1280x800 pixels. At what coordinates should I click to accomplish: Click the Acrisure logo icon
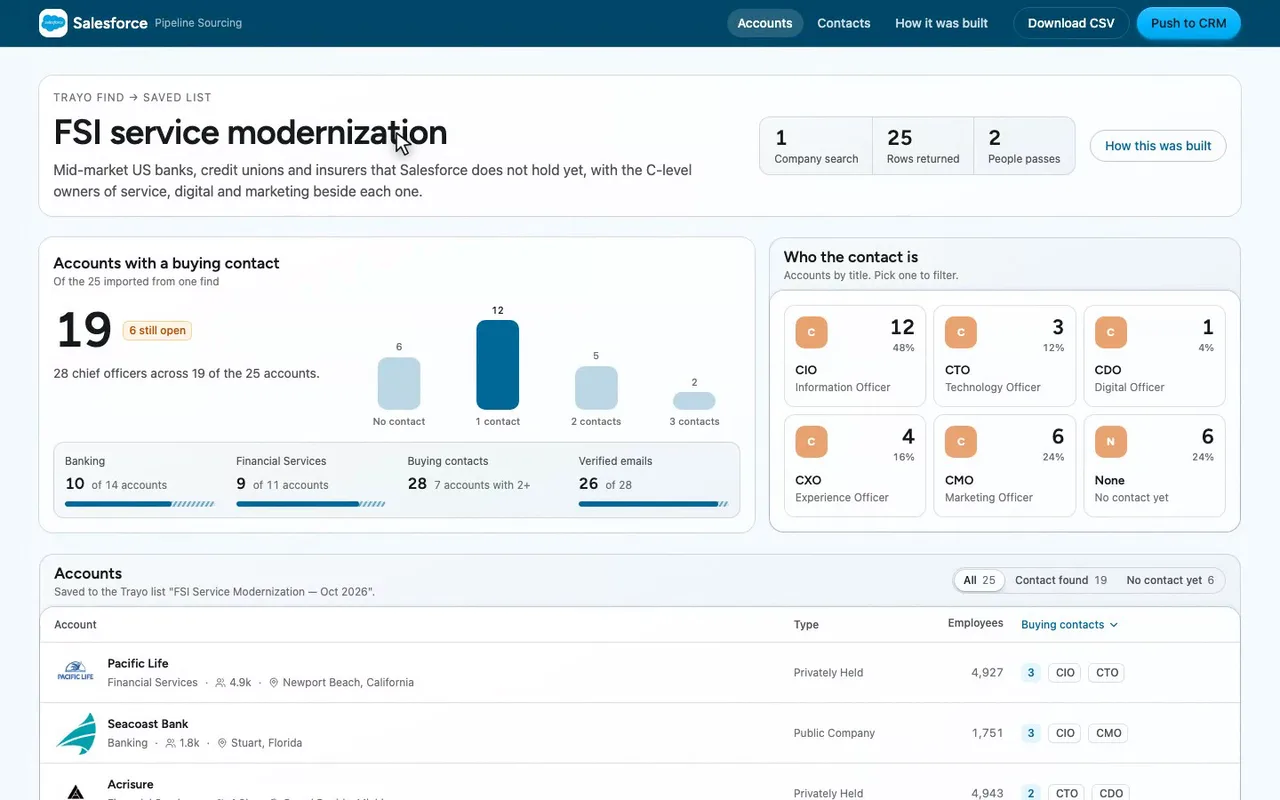[x=75, y=792]
